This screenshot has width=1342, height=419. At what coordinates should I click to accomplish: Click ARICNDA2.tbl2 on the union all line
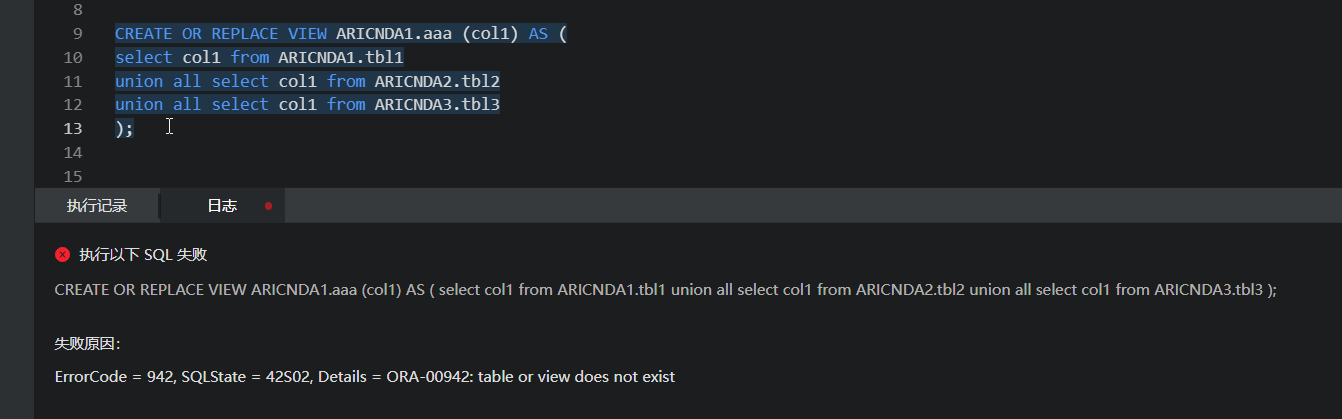437,81
